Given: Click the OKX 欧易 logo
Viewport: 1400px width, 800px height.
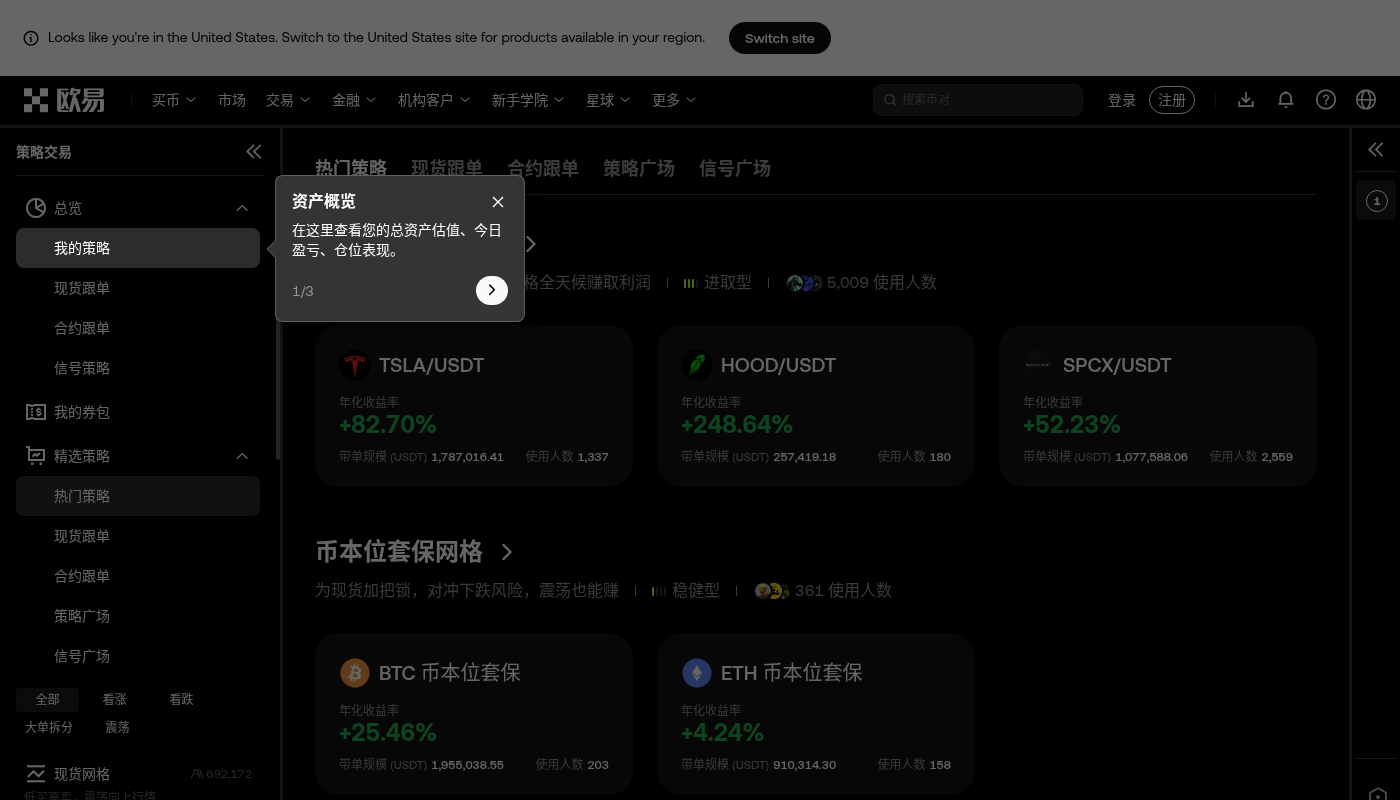Looking at the screenshot, I should pos(64,100).
